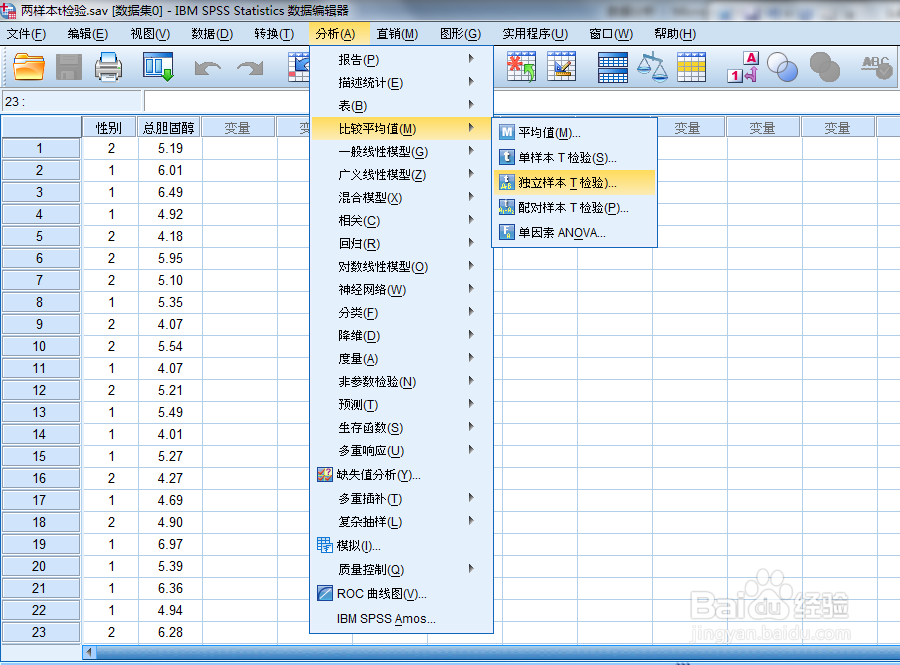Click the Select Cases grid icon
This screenshot has height=665, width=900.
[692, 67]
